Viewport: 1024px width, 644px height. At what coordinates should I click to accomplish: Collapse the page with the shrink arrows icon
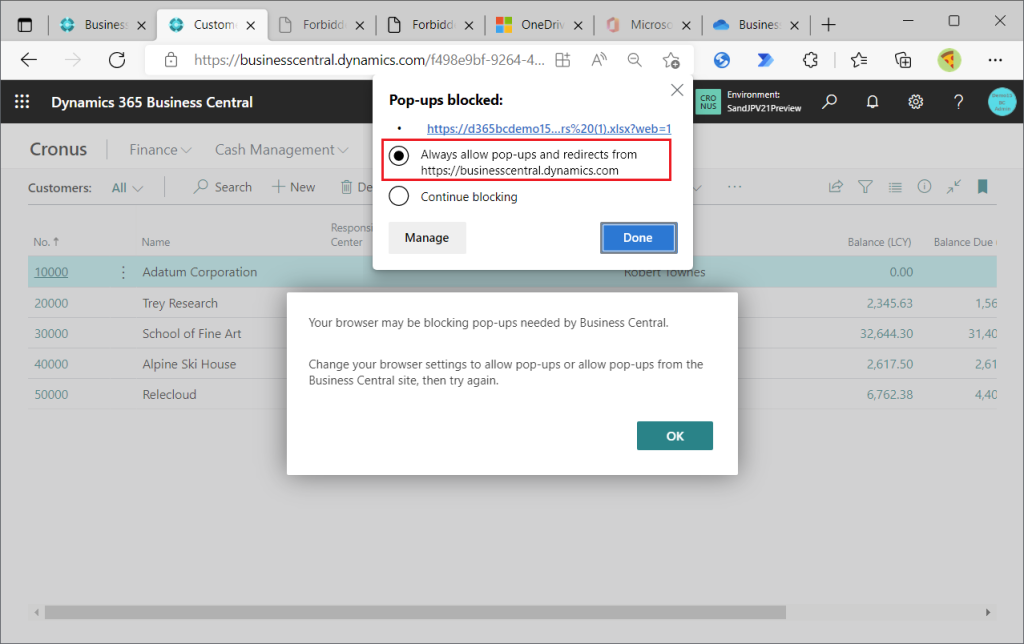tap(953, 186)
